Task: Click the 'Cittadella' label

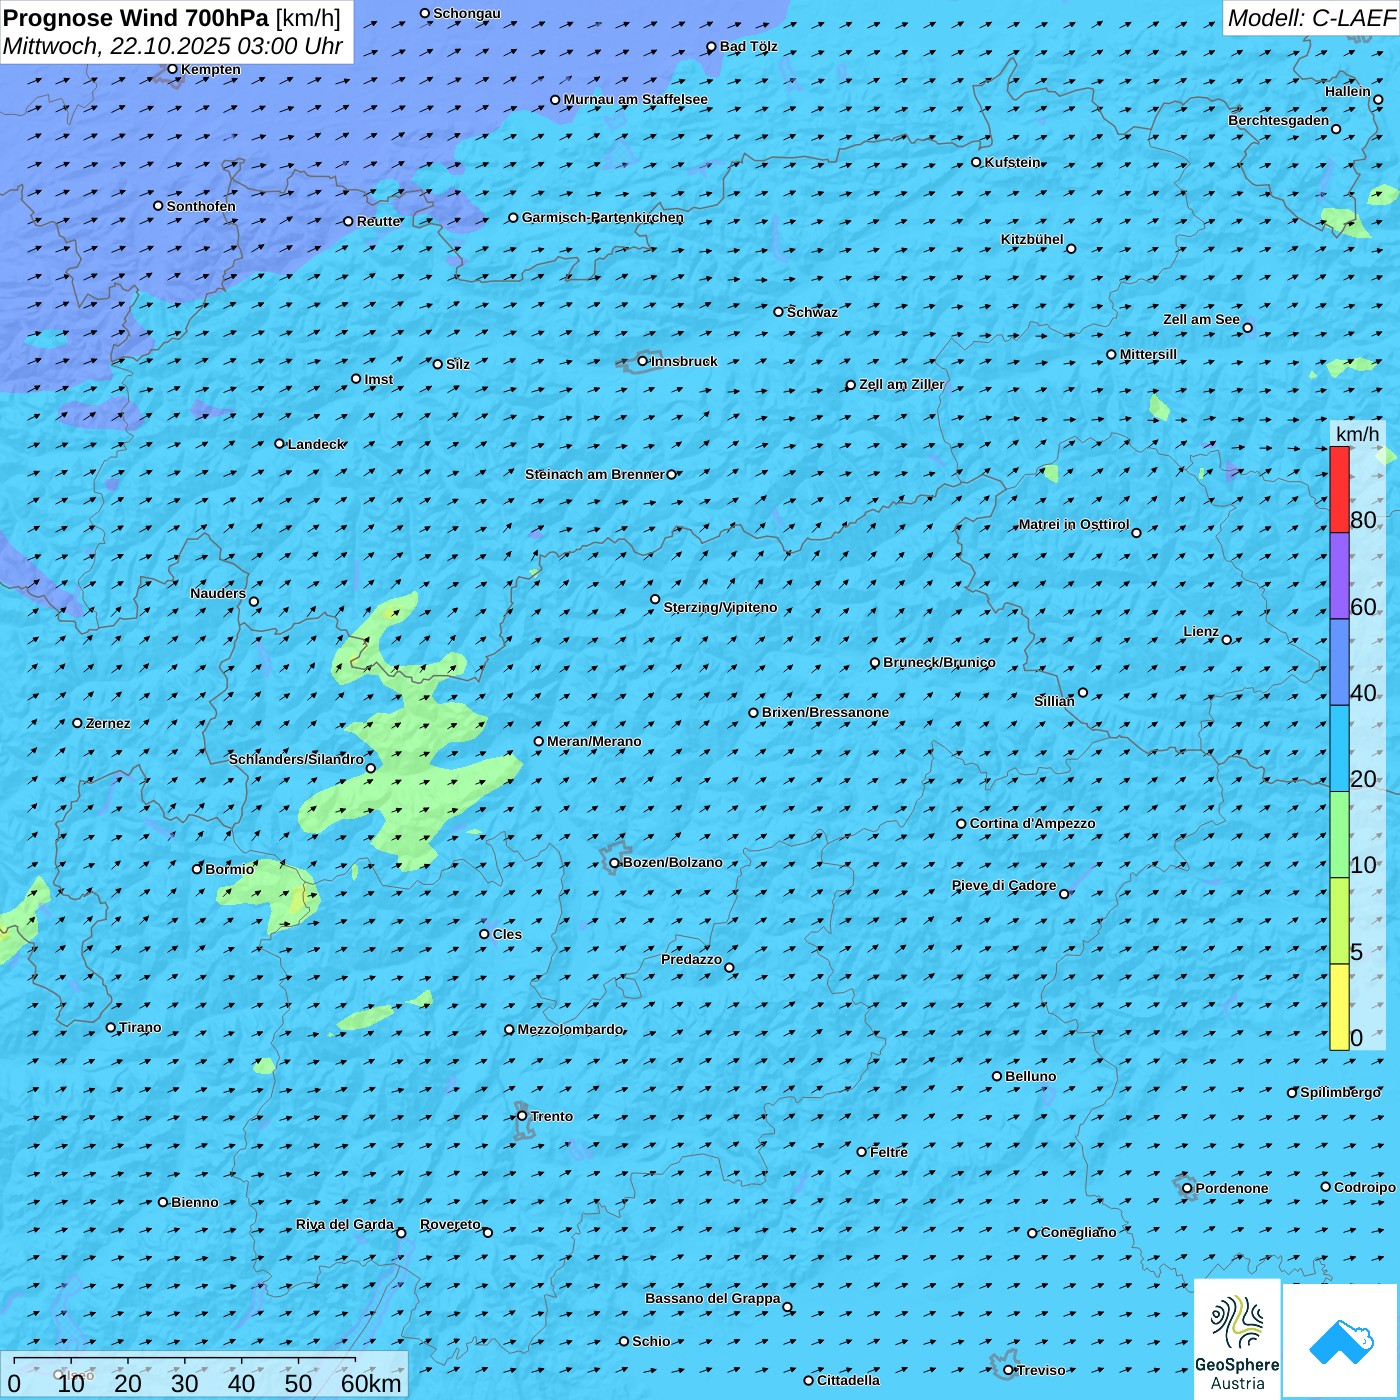Action: [x=848, y=1380]
